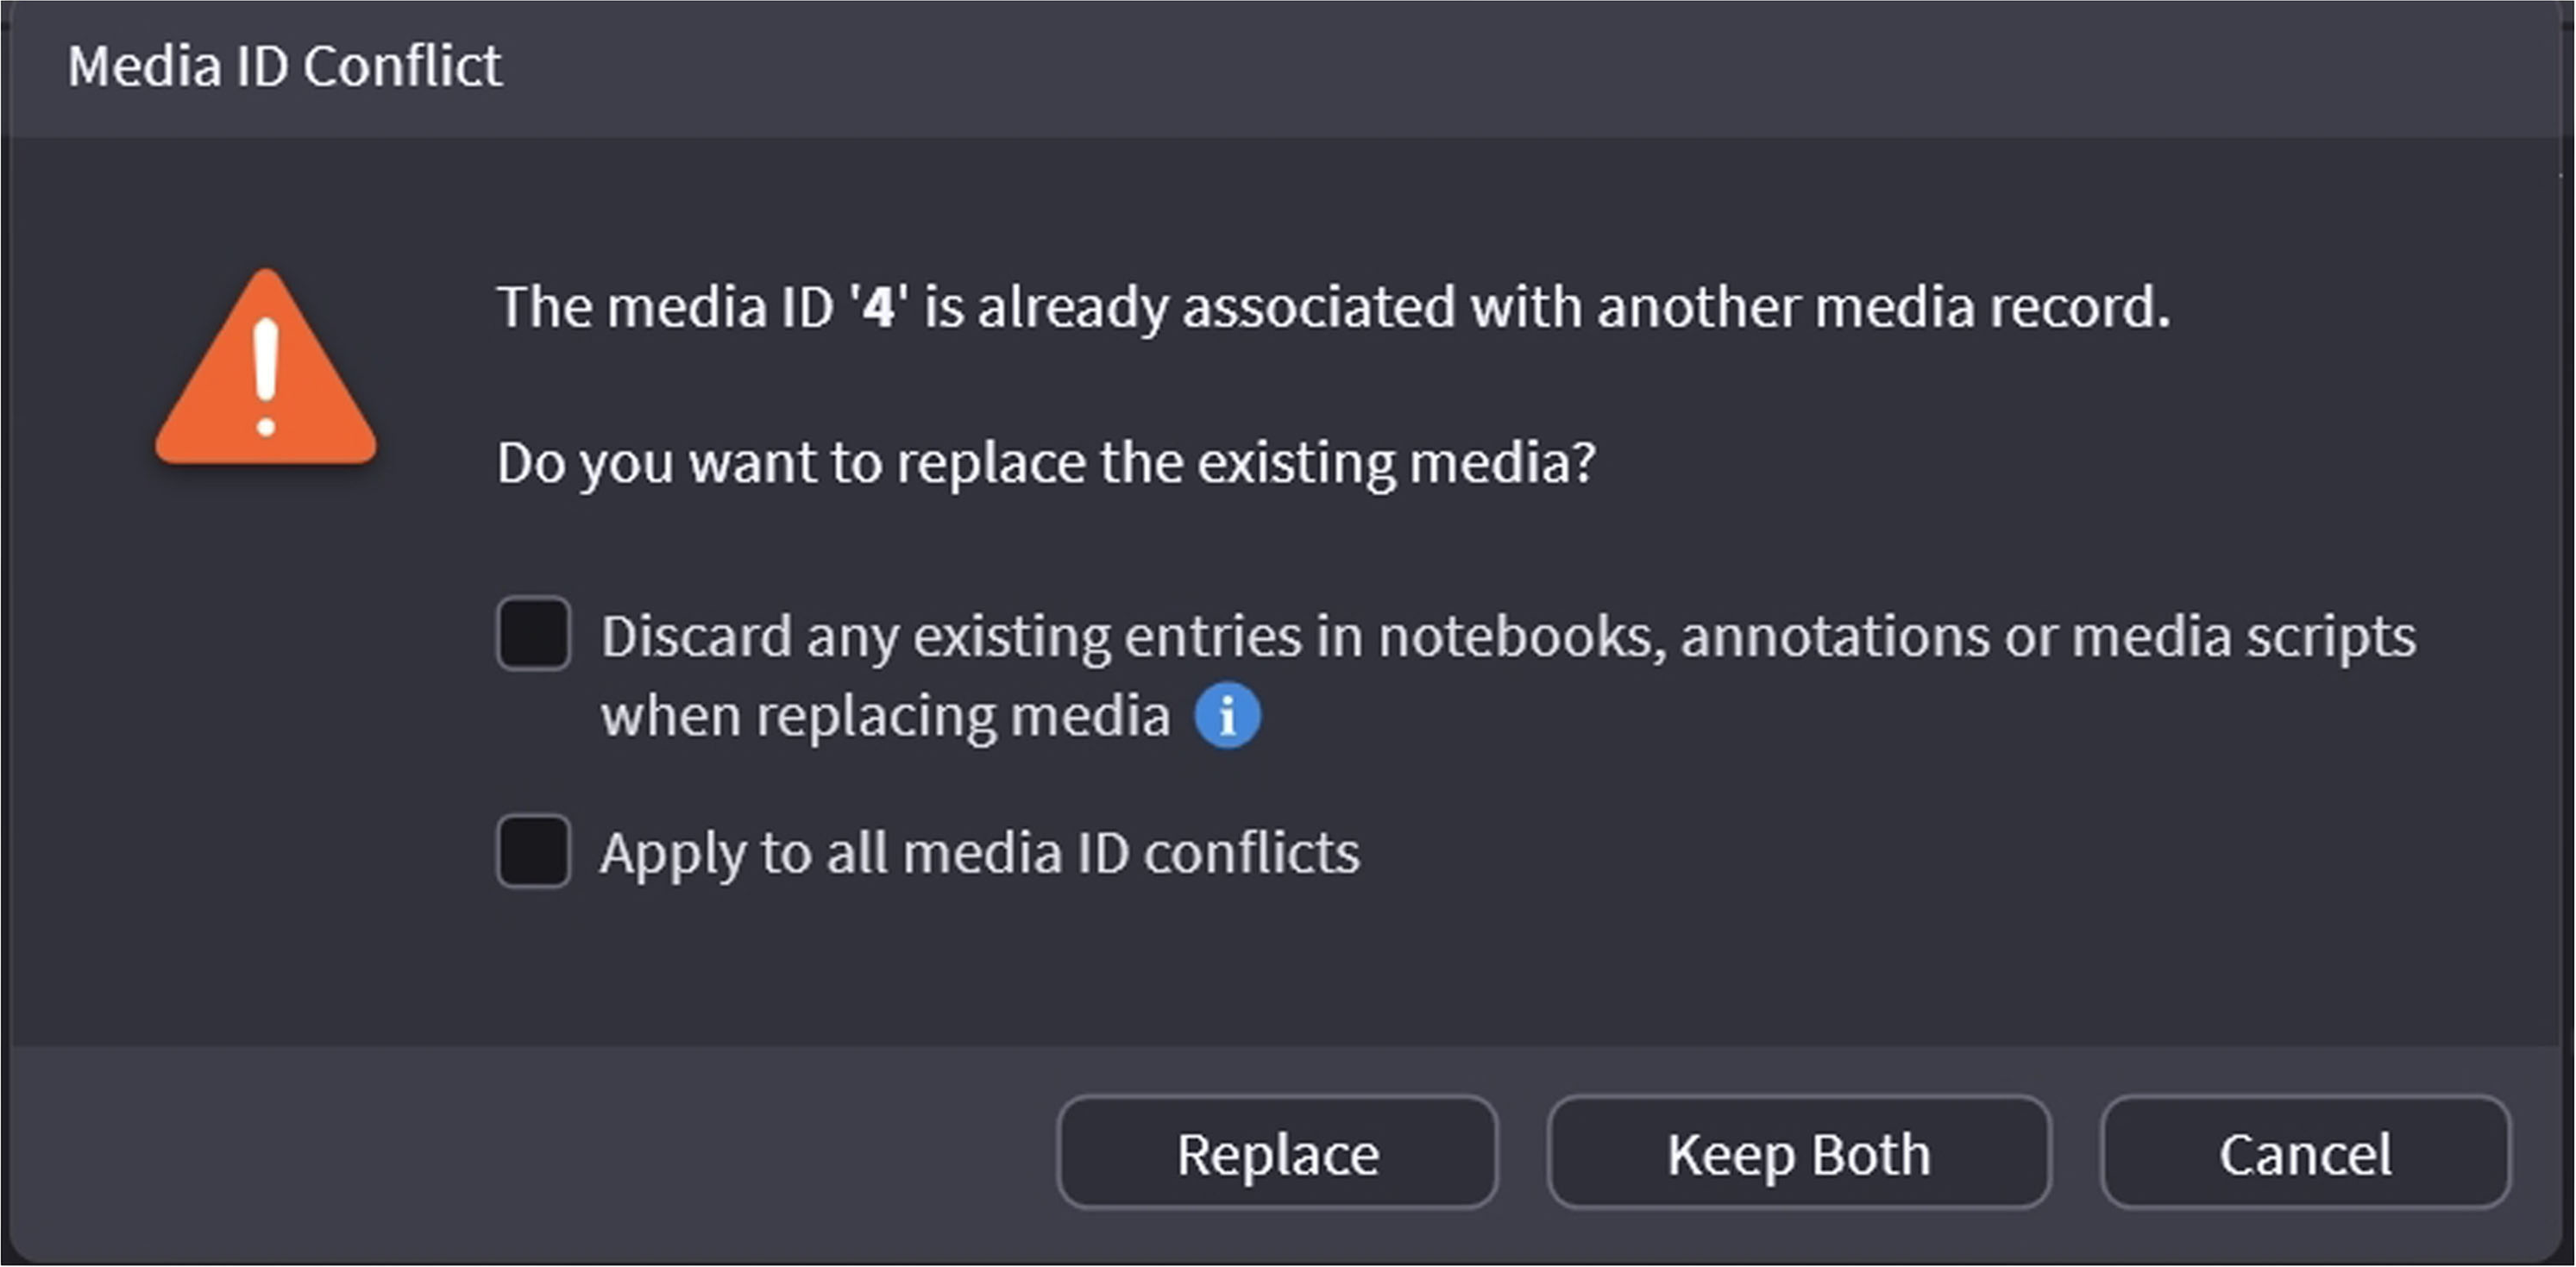Click the orange warning triangle icon

[x=266, y=372]
